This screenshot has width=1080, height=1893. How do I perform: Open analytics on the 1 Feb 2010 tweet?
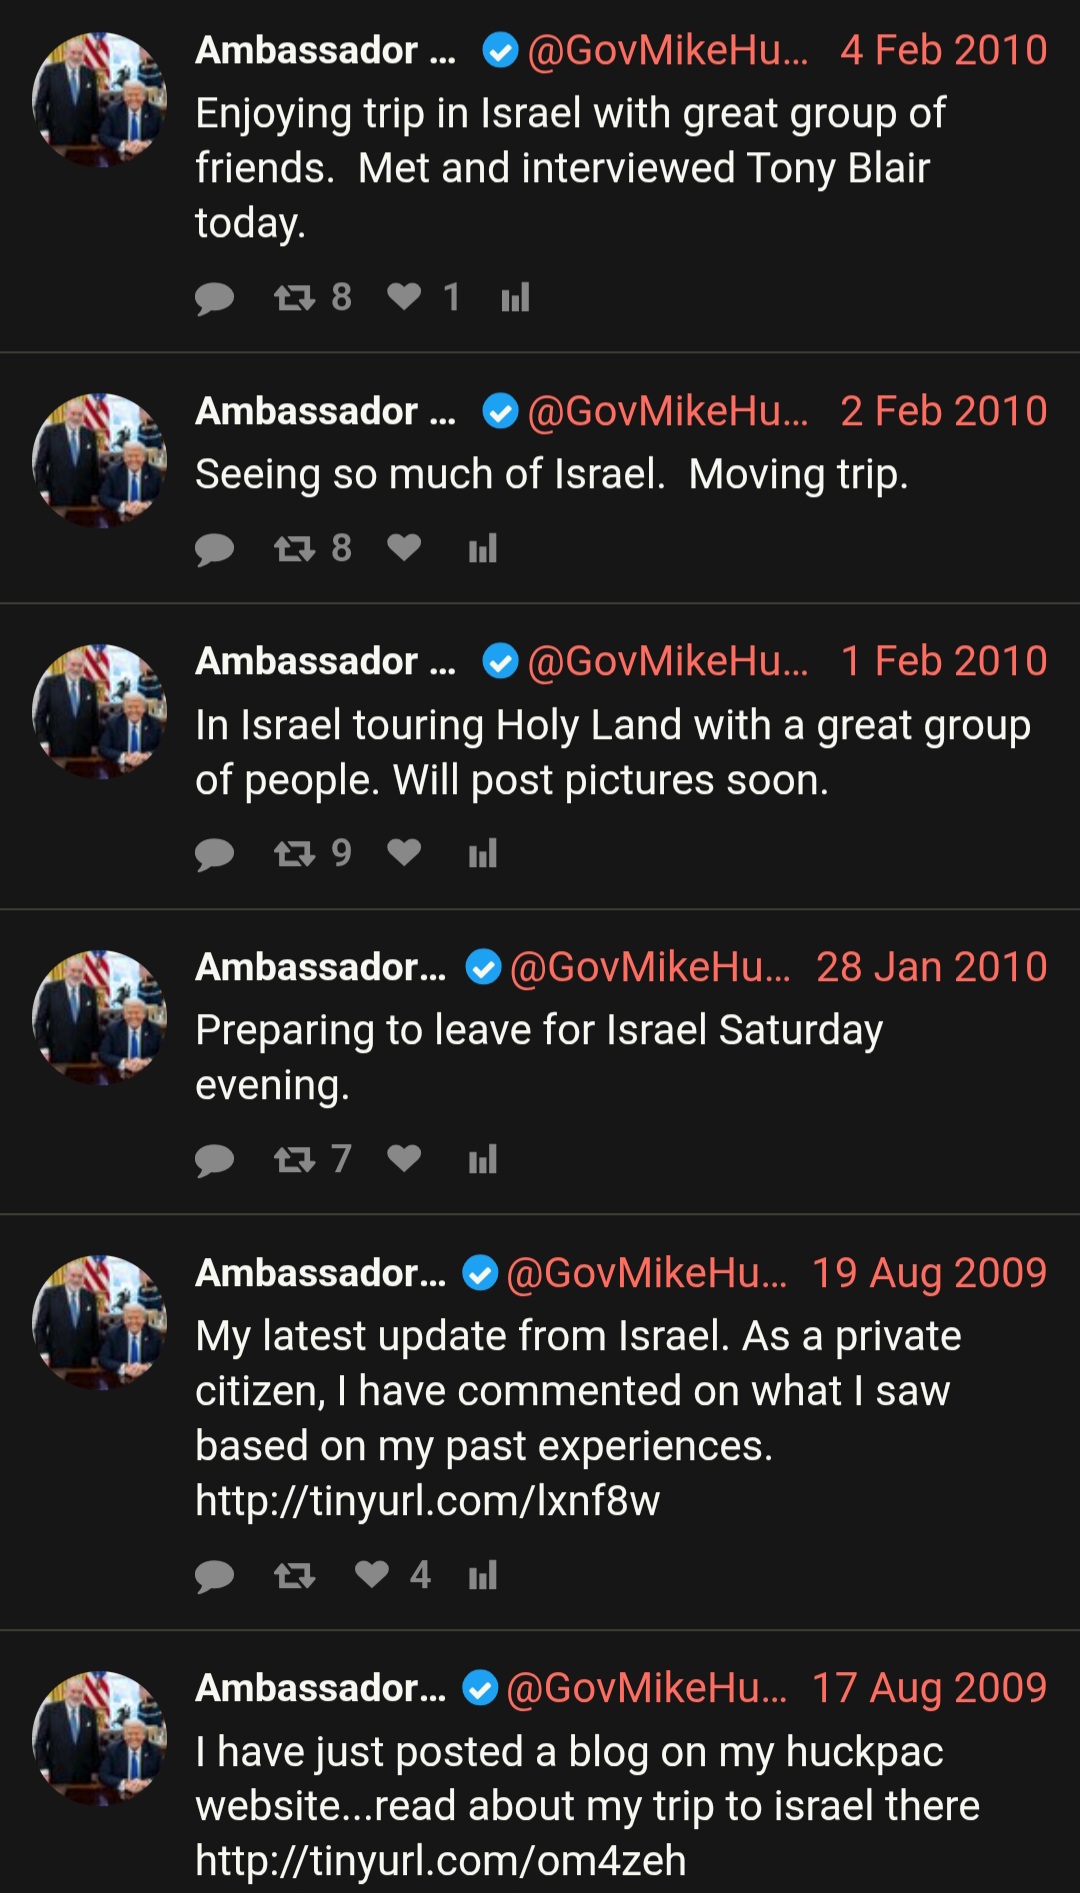[483, 853]
